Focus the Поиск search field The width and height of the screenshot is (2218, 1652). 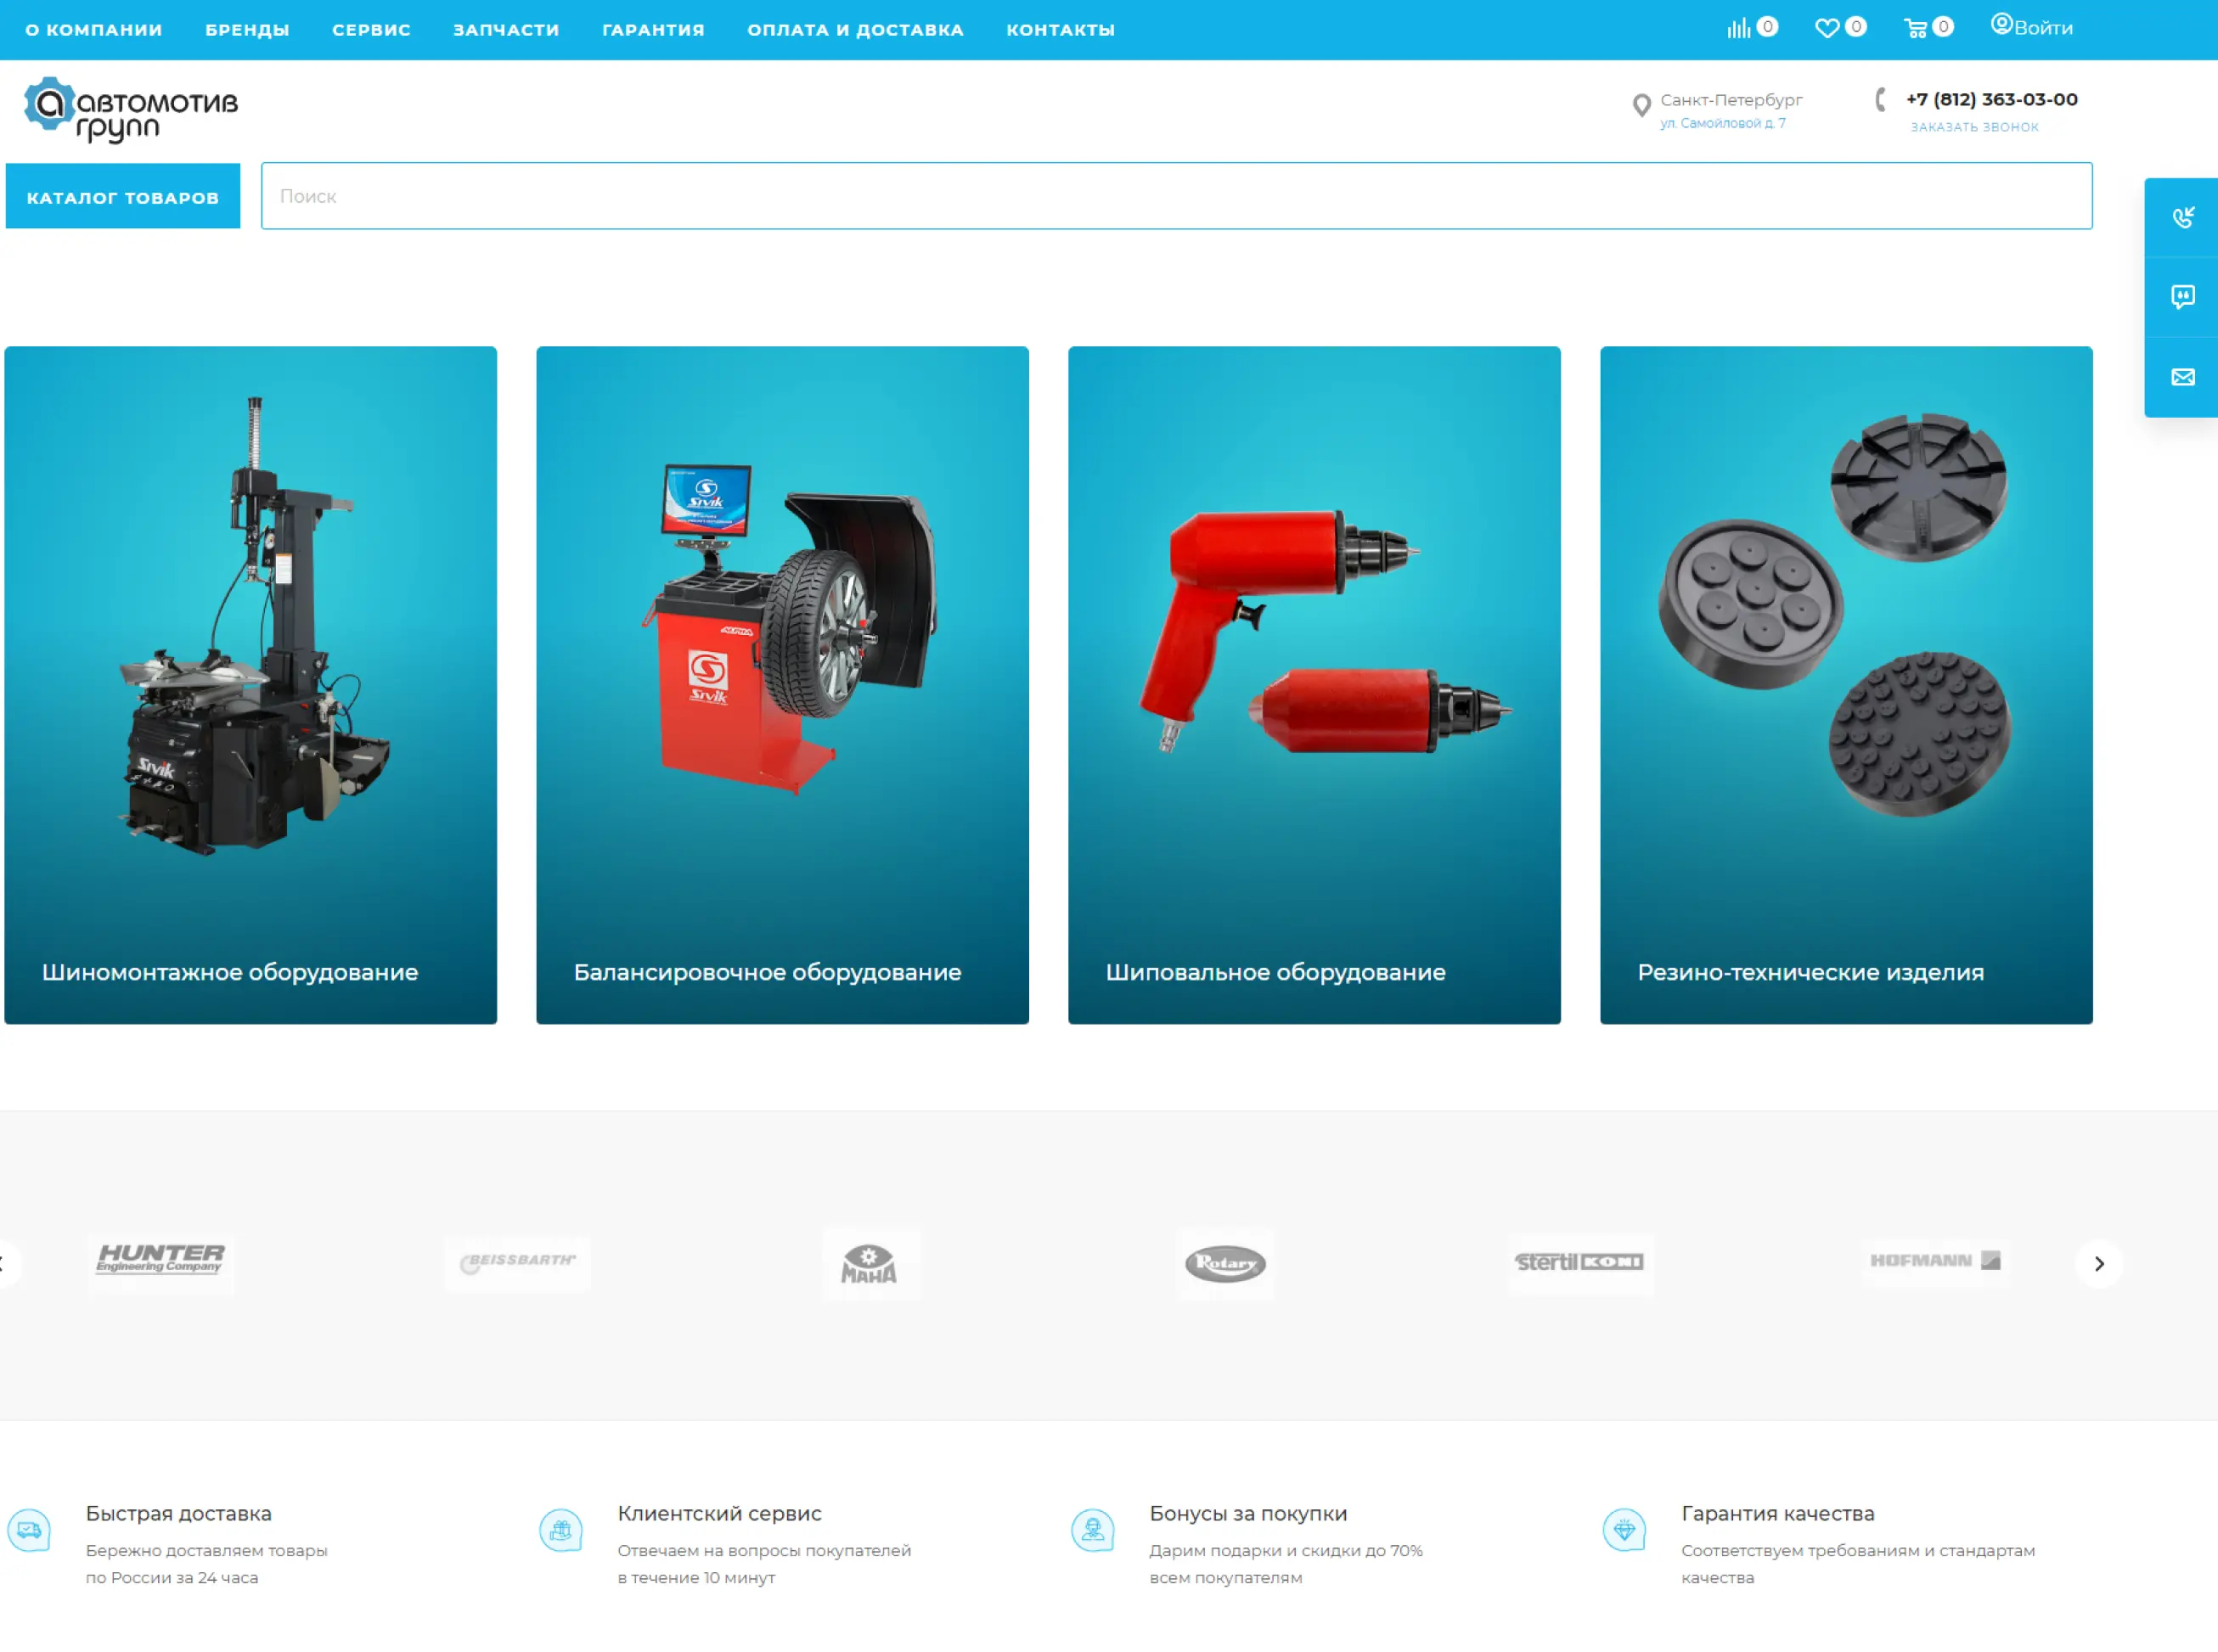(x=1175, y=196)
